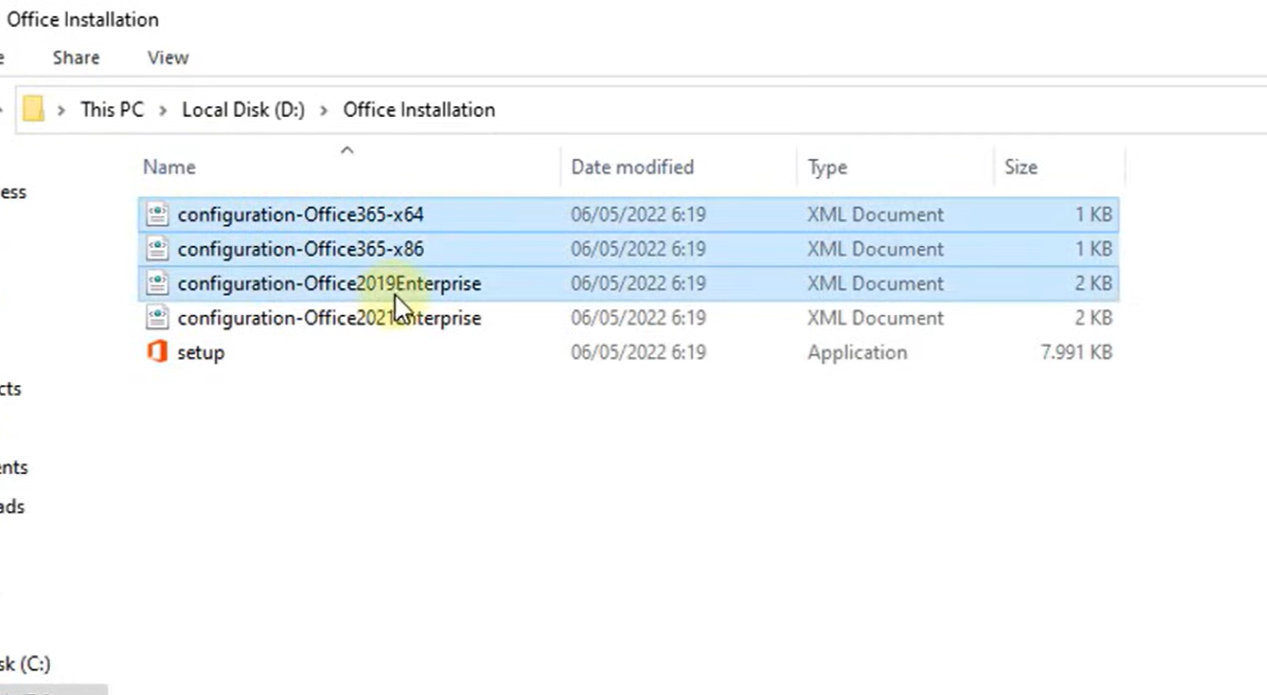Click 2 KB size of Office2021Enterprise row
The width and height of the screenshot is (1267, 695).
1094,317
